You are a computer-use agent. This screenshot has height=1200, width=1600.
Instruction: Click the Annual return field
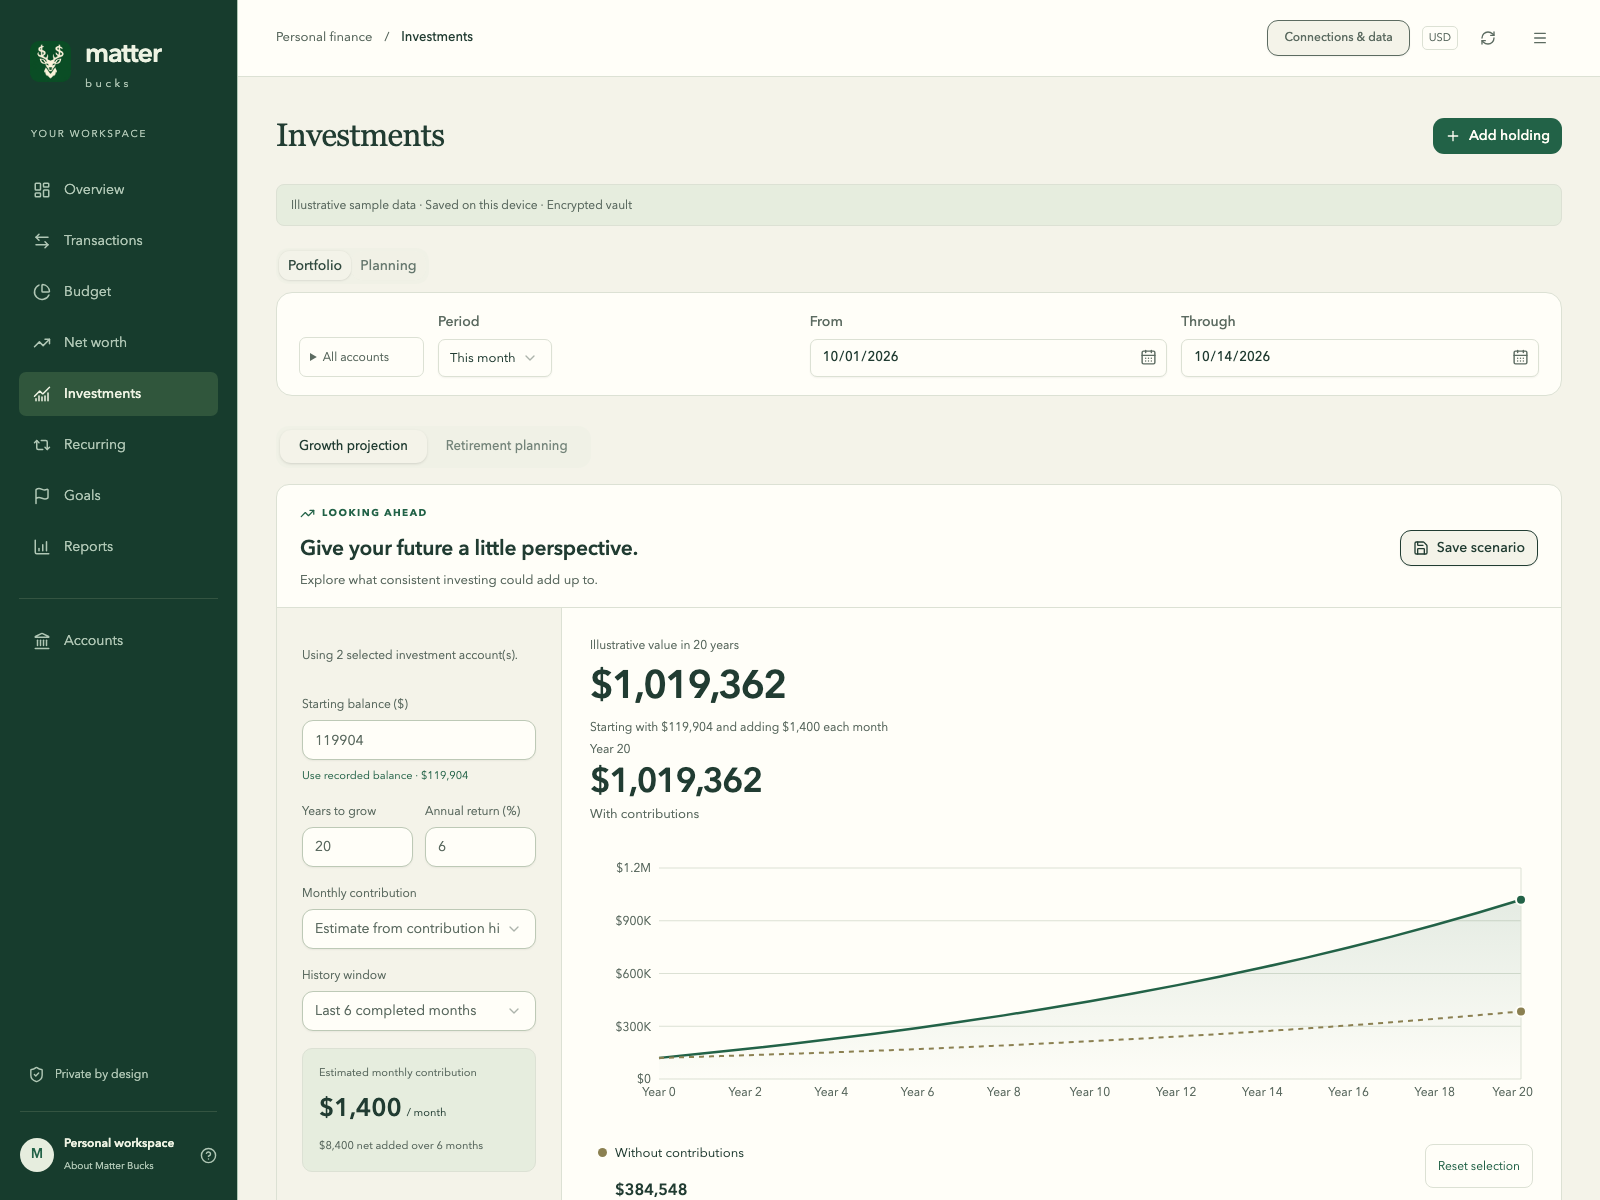tap(480, 847)
